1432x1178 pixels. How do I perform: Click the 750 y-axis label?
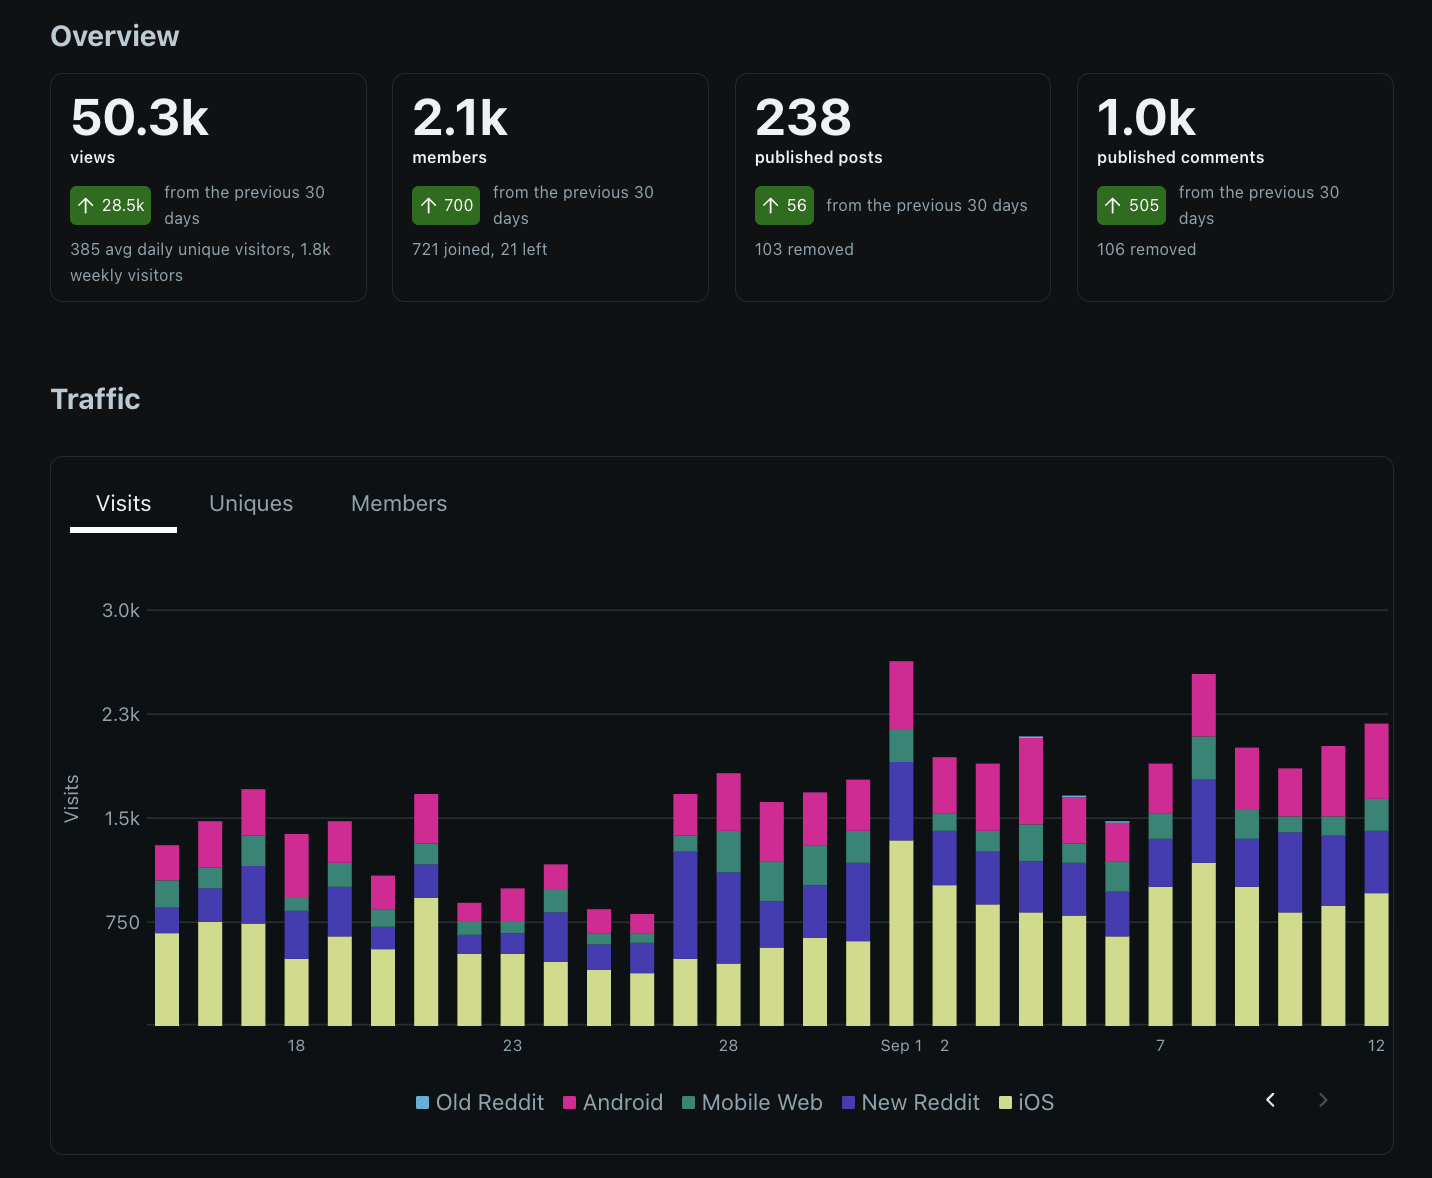point(122,922)
